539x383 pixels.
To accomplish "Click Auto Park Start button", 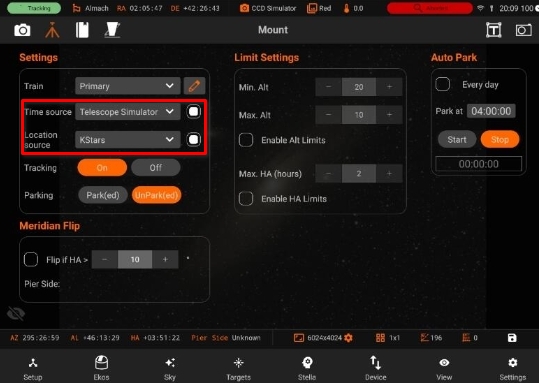I will tap(457, 139).
